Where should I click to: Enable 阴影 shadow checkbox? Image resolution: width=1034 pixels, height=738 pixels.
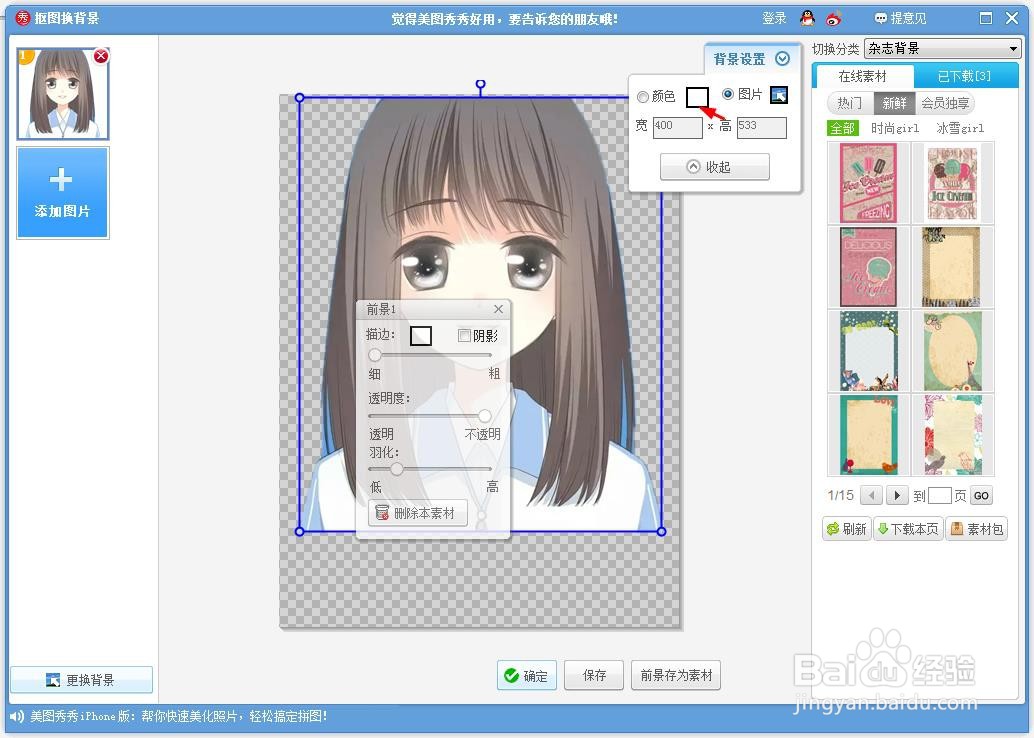[x=464, y=336]
